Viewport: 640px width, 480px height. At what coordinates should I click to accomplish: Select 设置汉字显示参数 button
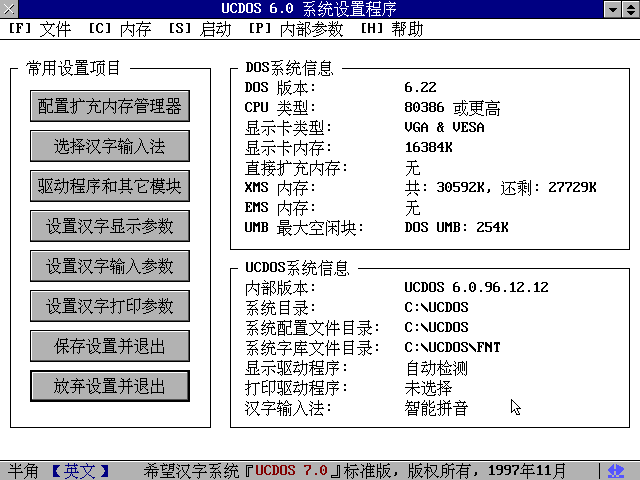tap(110, 225)
